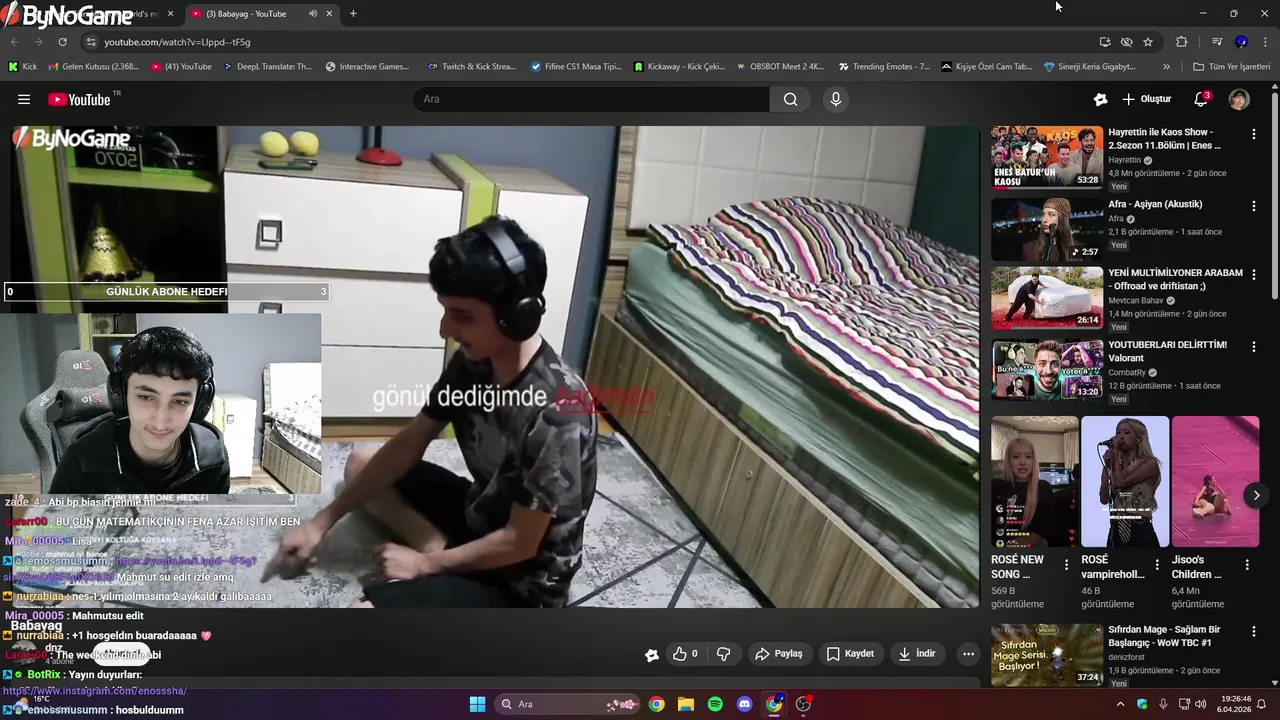
Task: Open the Windows Start menu
Action: coord(477,704)
